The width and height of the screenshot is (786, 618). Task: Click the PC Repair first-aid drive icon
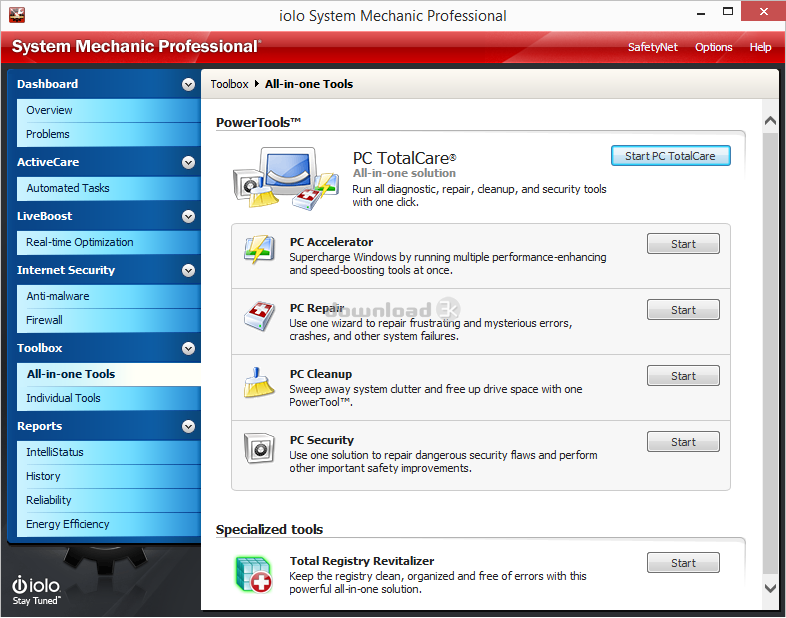click(x=259, y=316)
